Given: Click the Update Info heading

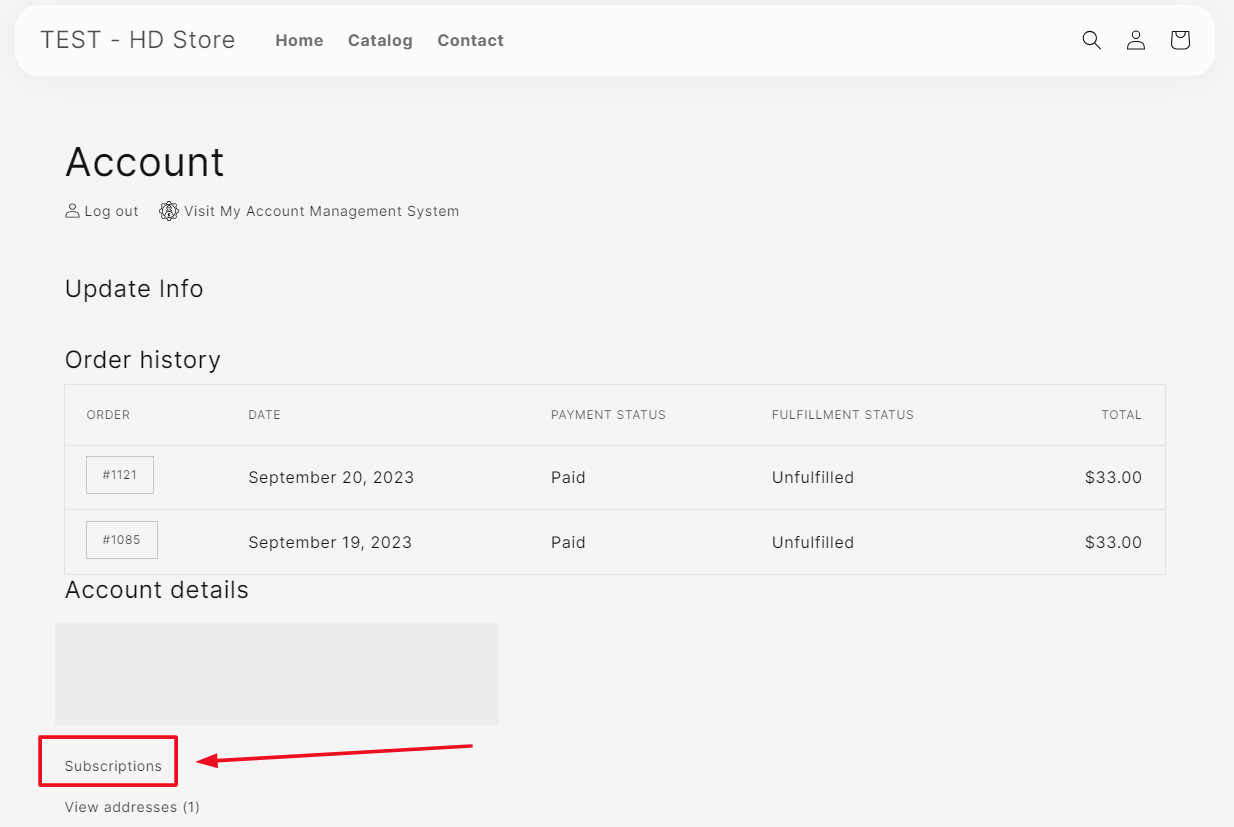Looking at the screenshot, I should 134,289.
